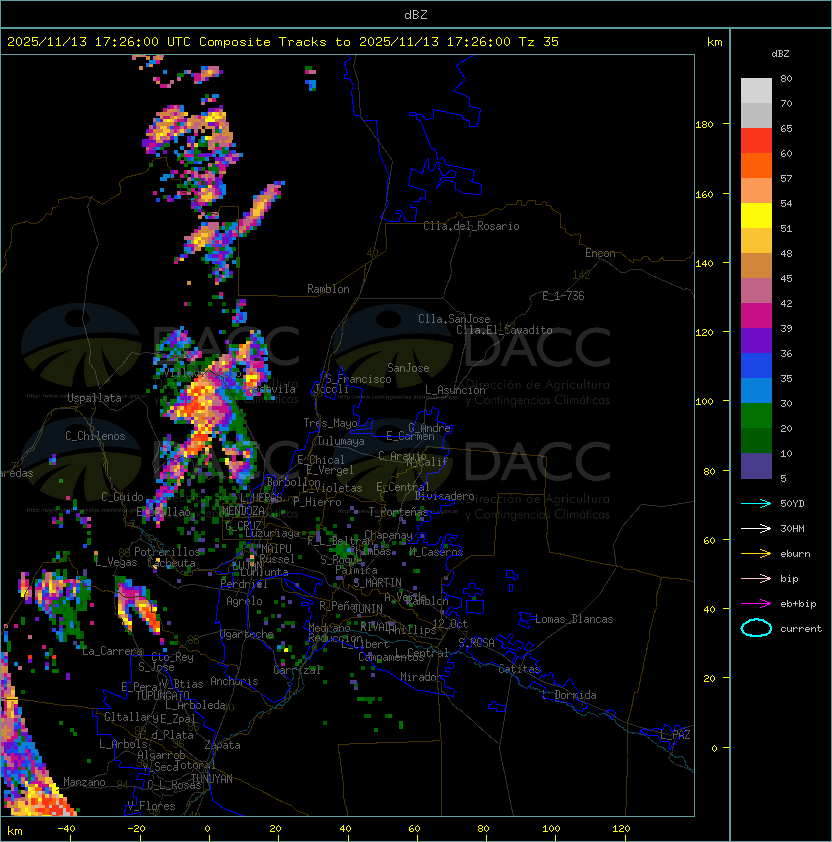
Task: Click the 'Manzano' map label
Action: (x=84, y=782)
